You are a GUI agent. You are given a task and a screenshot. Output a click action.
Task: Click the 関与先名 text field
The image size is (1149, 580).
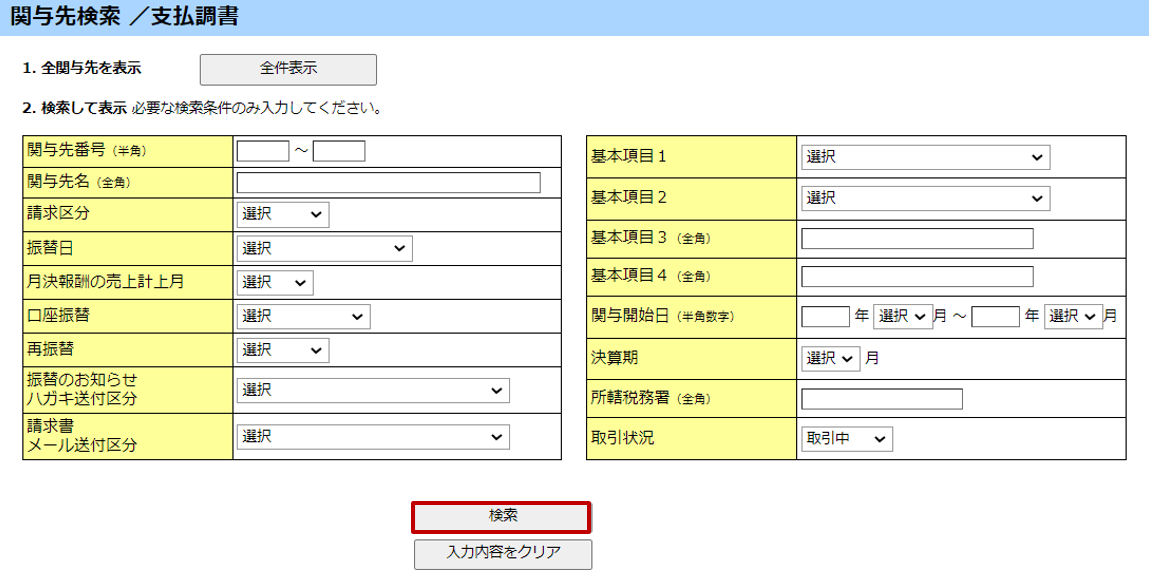click(388, 182)
